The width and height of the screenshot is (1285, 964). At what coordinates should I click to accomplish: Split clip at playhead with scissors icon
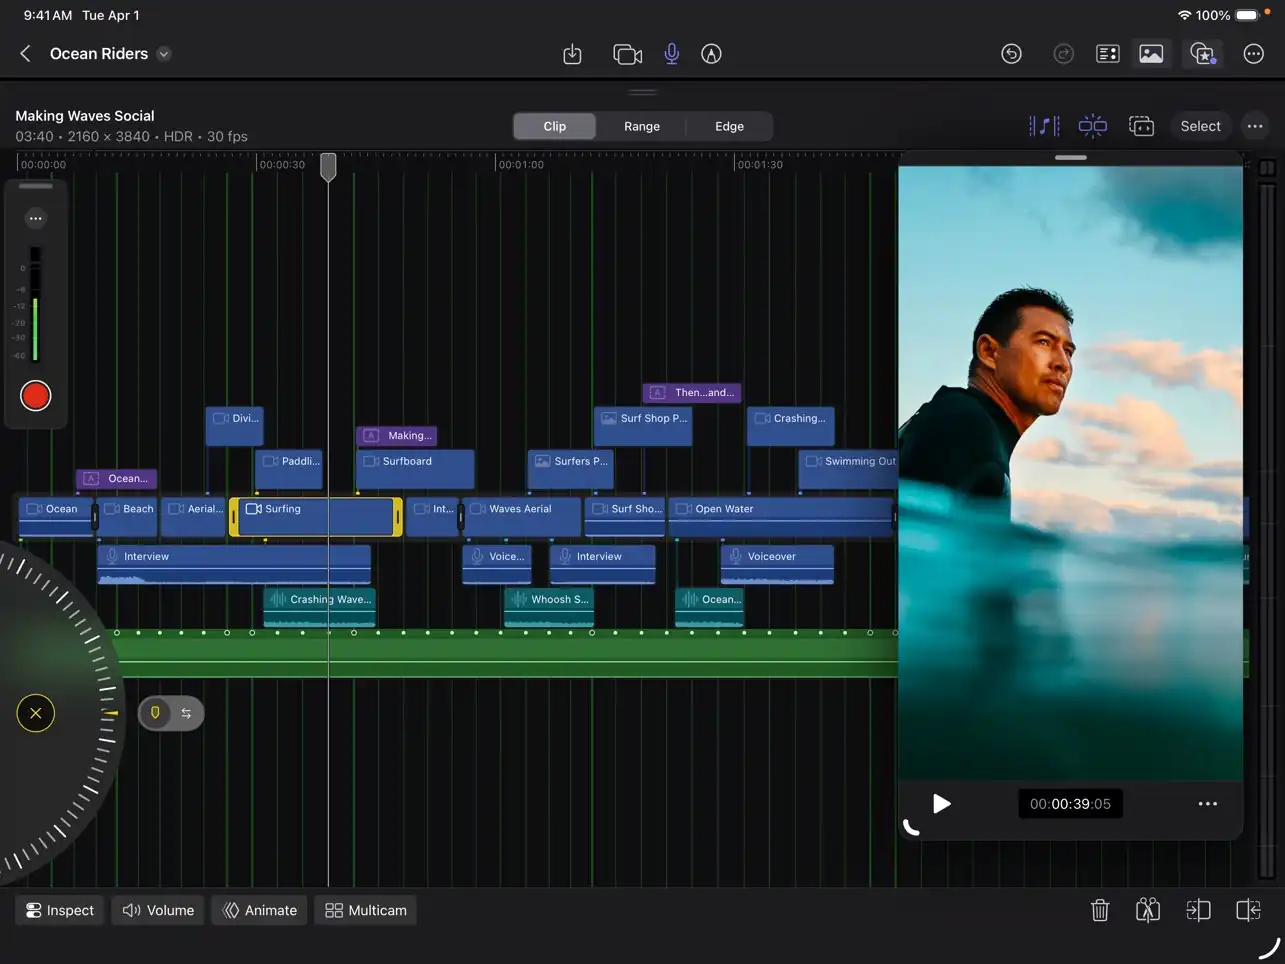click(x=1147, y=910)
